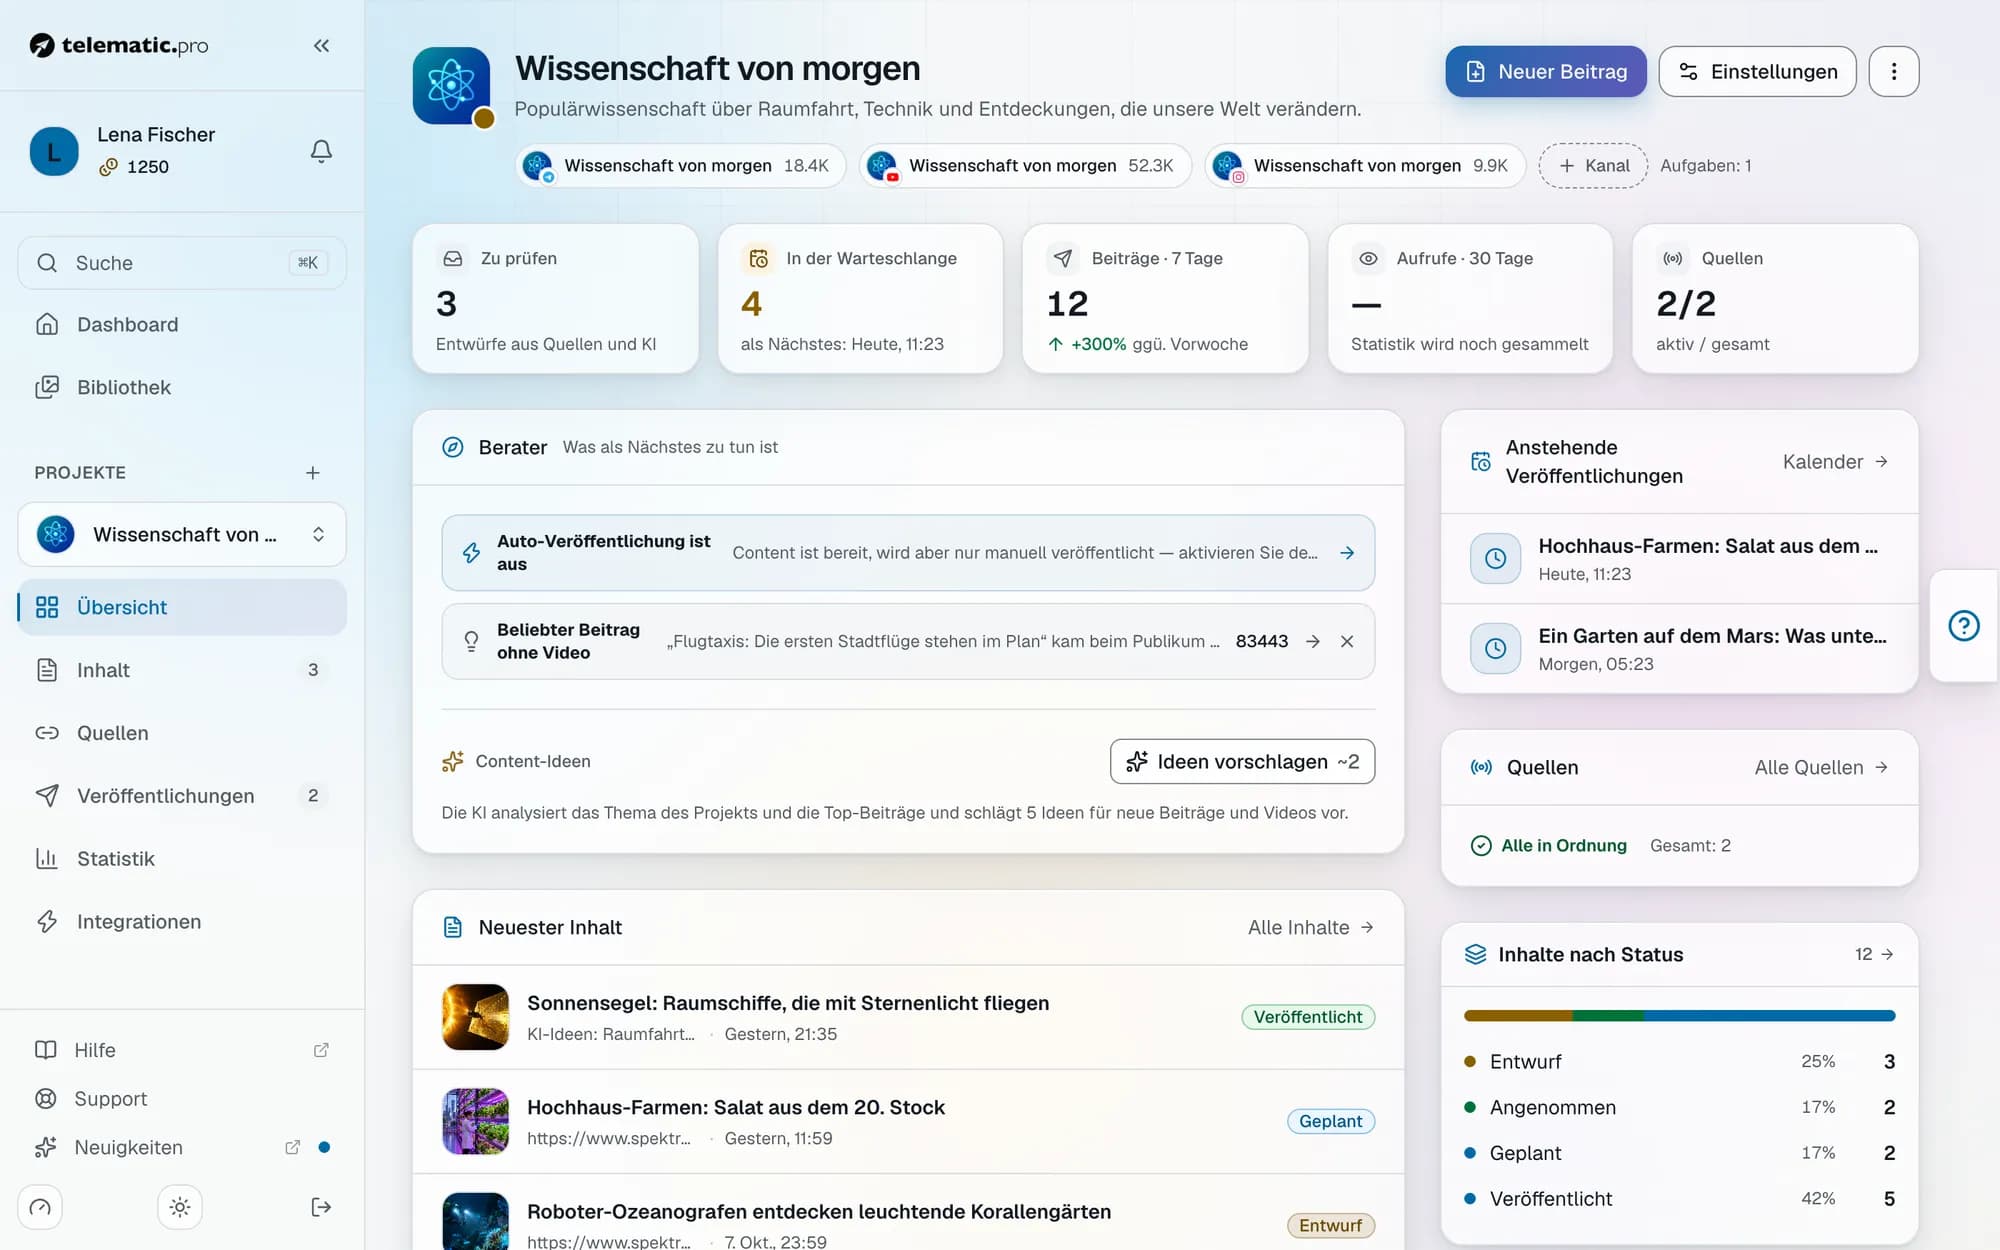Open Quellen in the sidebar
The image size is (2000, 1250).
click(182, 733)
